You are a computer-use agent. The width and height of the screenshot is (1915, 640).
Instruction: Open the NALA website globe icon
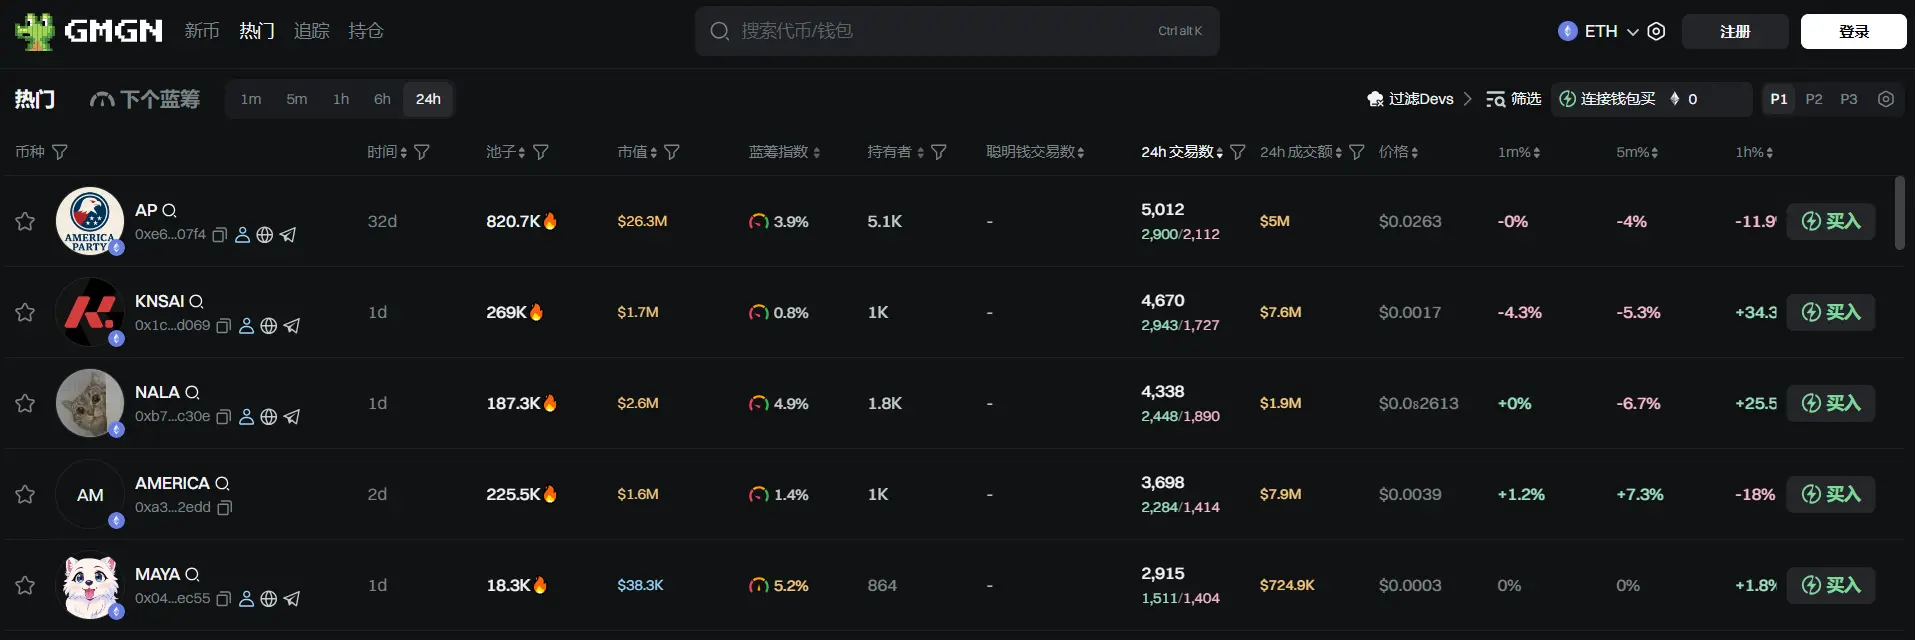(x=269, y=417)
